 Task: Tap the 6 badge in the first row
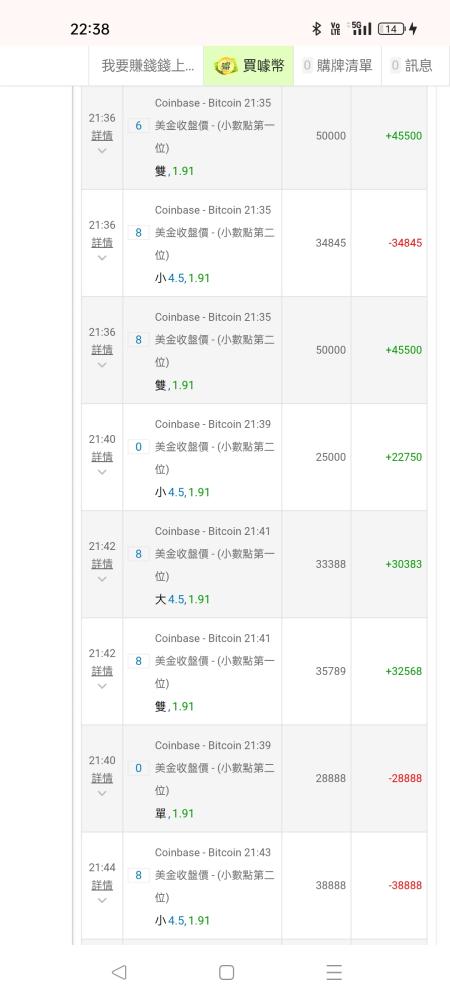(138, 126)
